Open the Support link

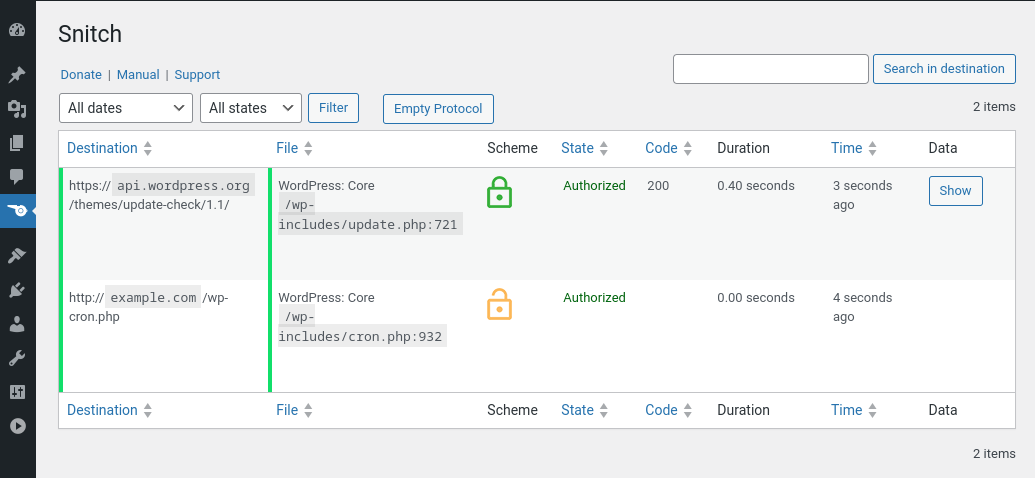click(197, 75)
